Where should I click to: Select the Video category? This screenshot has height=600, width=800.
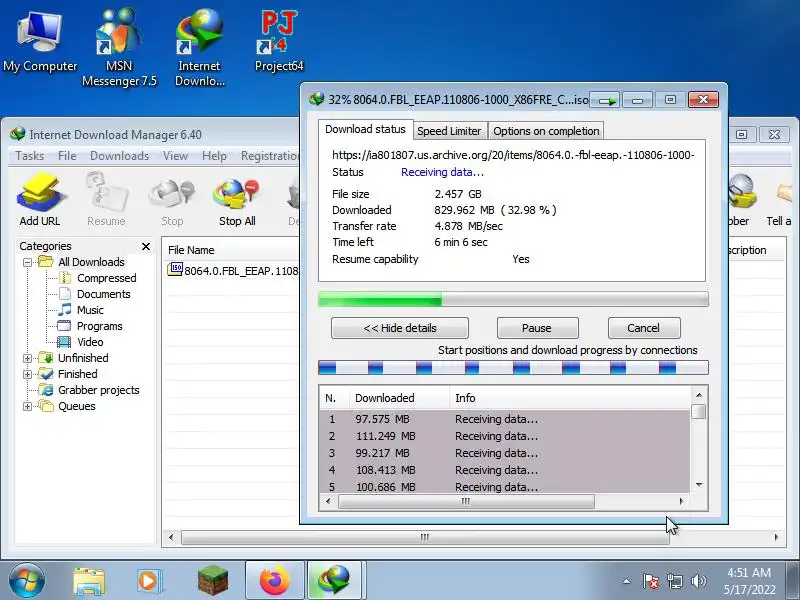tap(90, 342)
